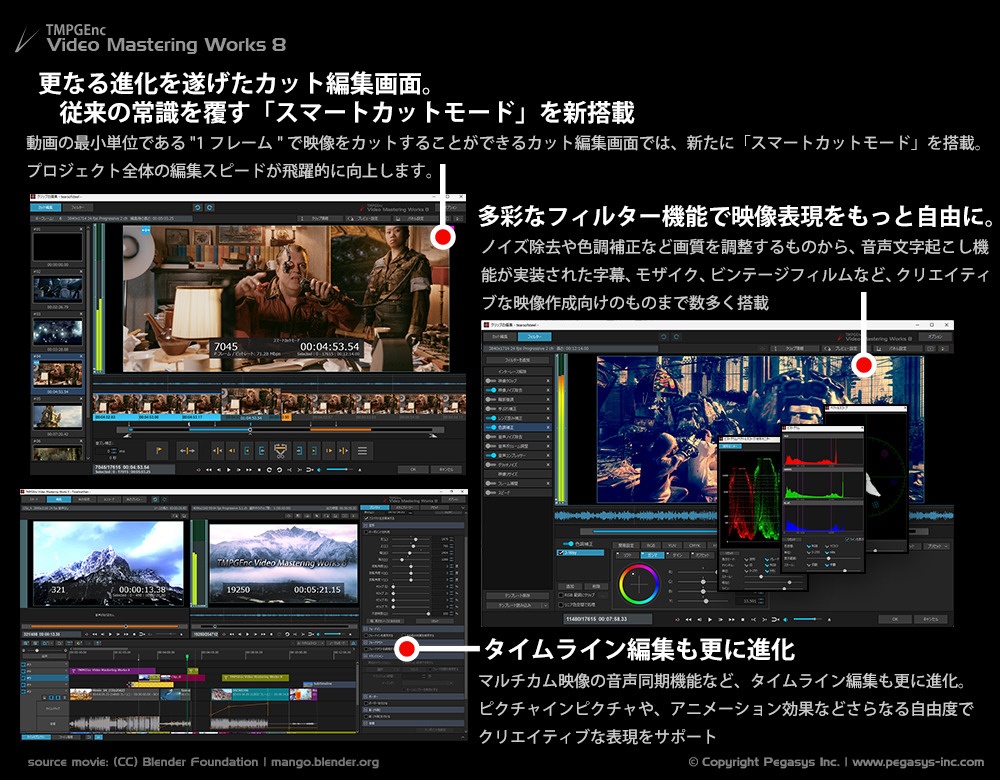Click color wheel in color correction panel
The width and height of the screenshot is (1000, 780).
638,584
